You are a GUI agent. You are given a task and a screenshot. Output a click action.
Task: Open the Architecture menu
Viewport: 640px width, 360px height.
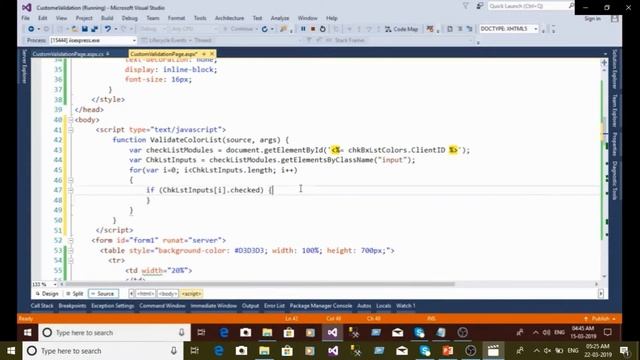pyautogui.click(x=229, y=18)
